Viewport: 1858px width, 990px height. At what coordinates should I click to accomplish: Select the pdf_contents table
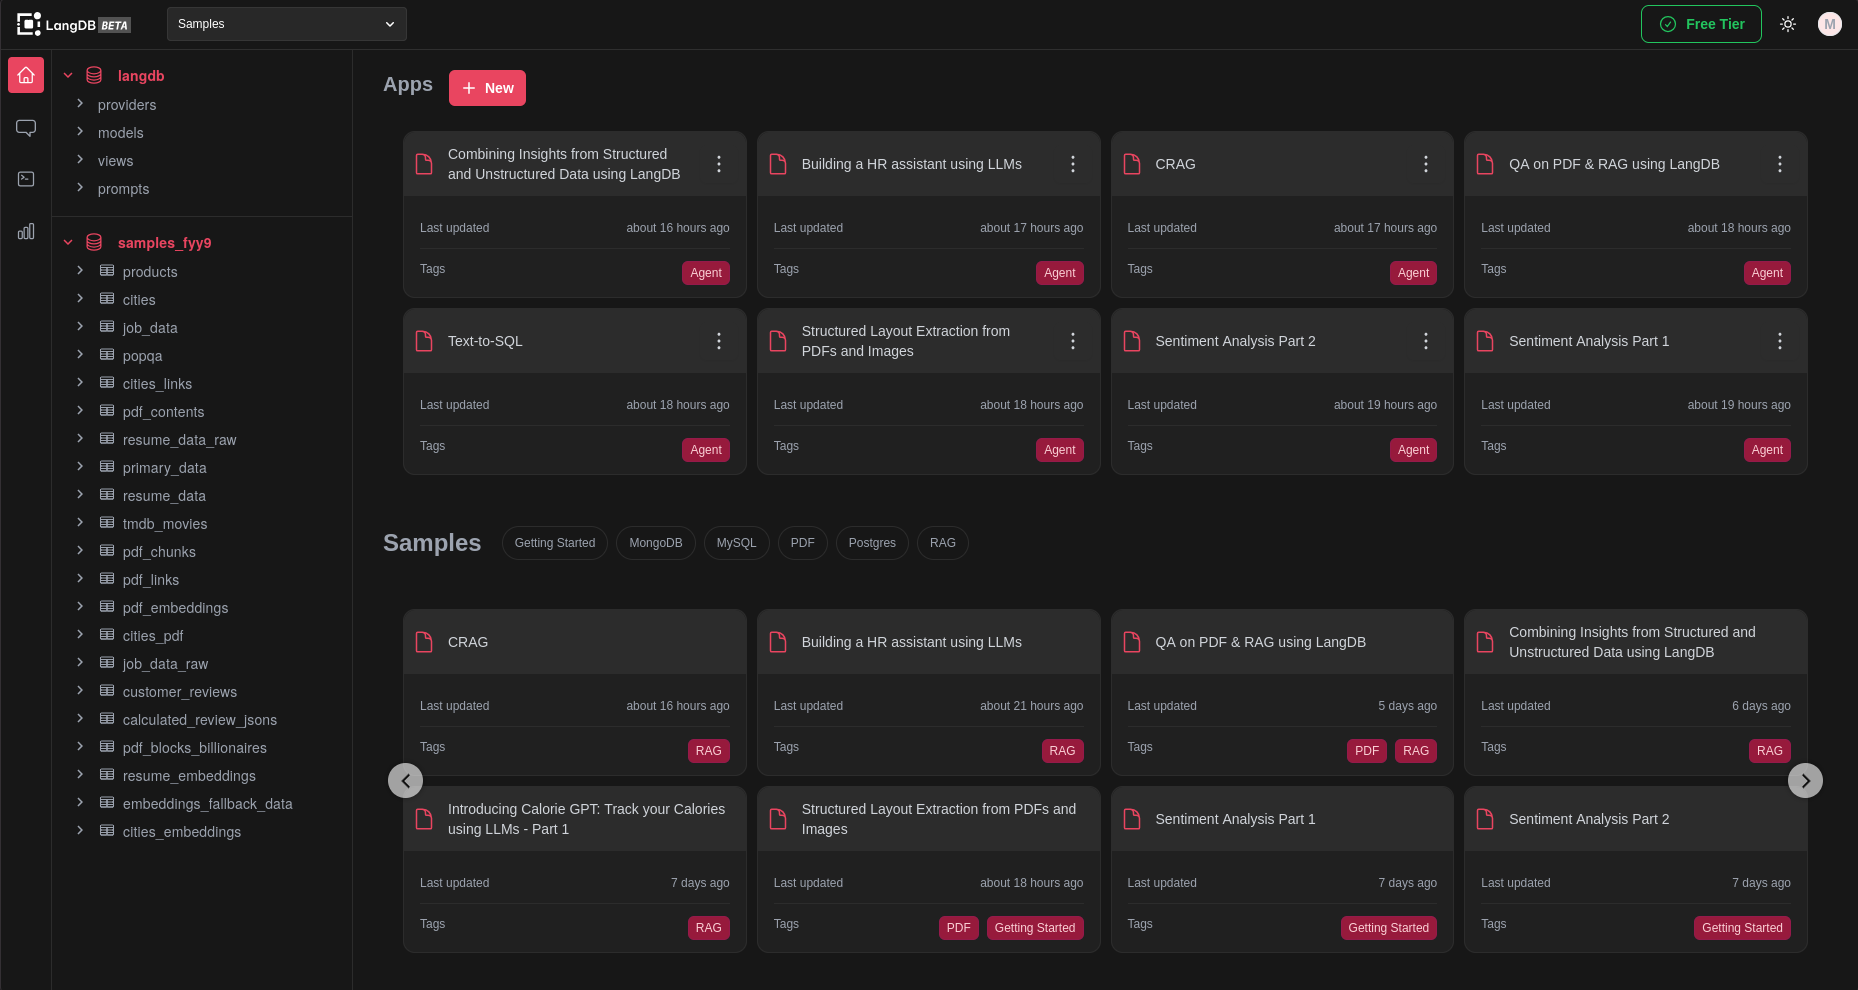(163, 412)
